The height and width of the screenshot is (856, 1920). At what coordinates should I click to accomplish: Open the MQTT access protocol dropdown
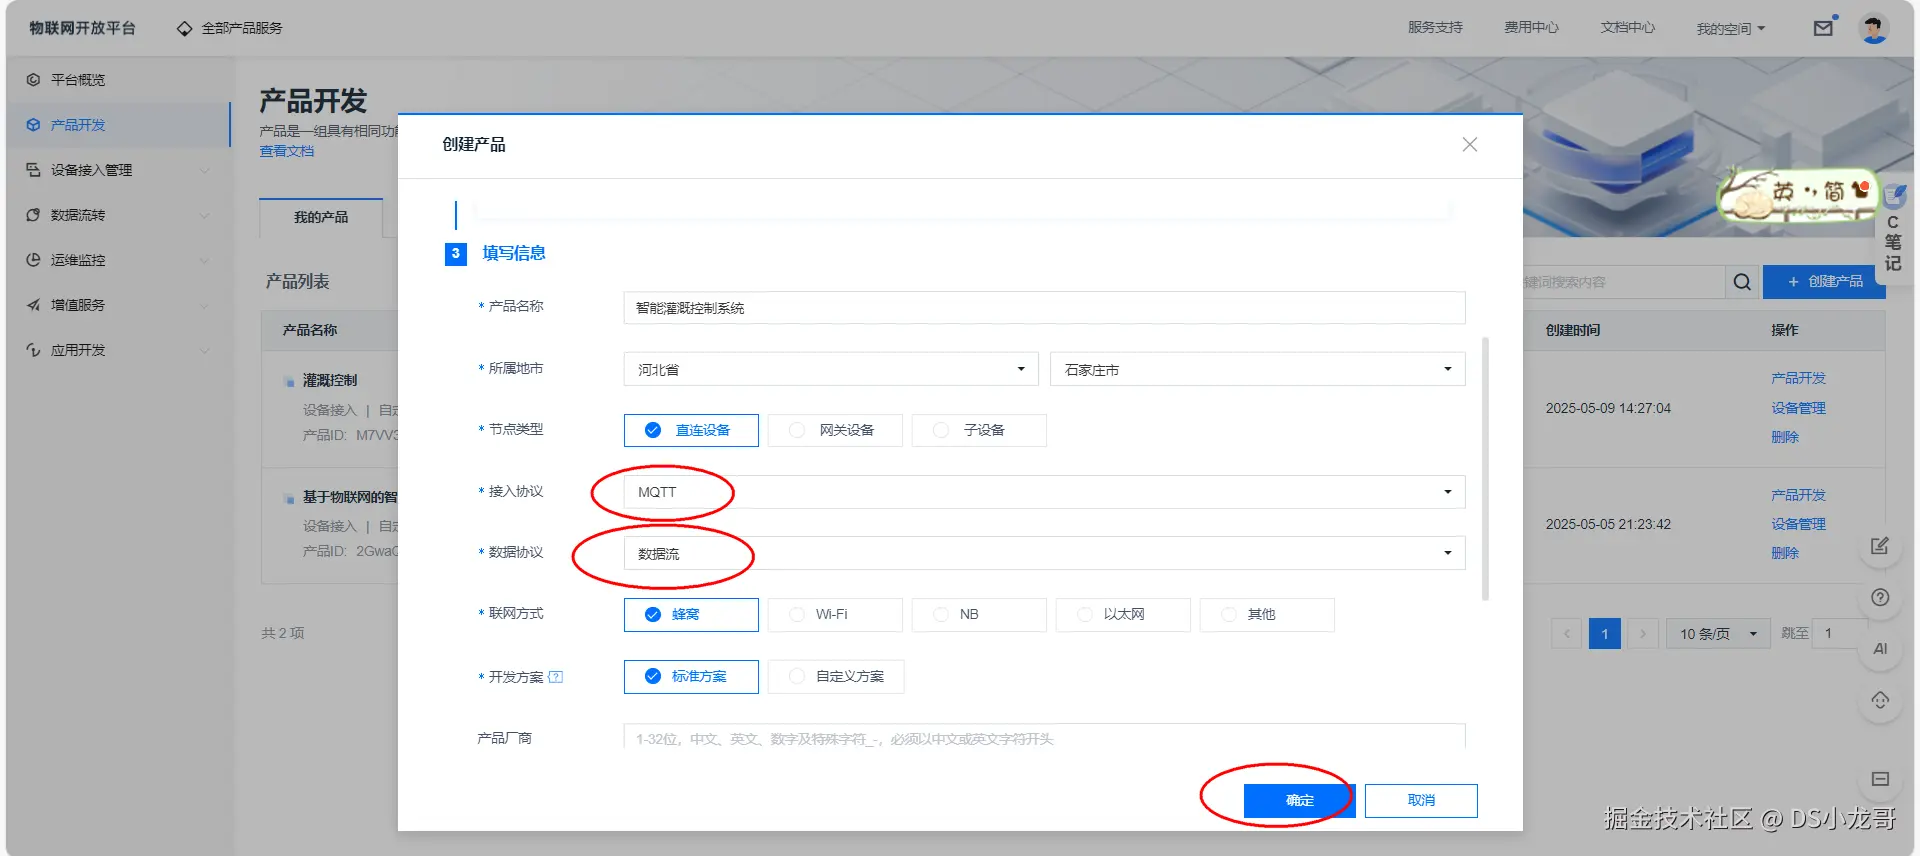(1044, 492)
